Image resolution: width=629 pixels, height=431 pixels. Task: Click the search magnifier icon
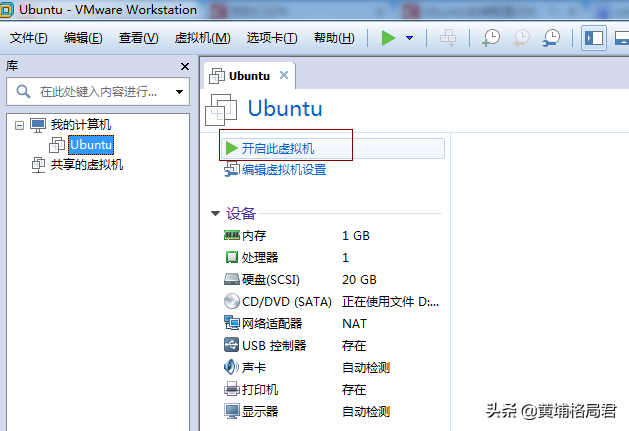click(x=23, y=92)
